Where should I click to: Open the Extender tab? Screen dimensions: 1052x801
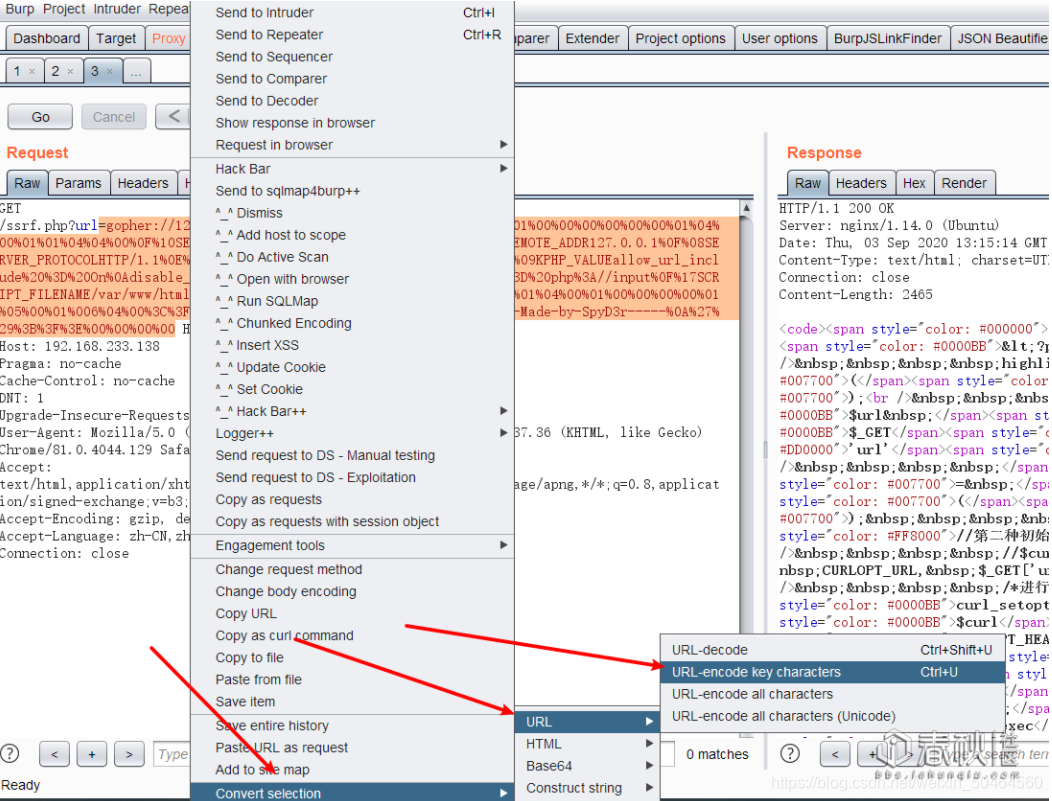(x=592, y=38)
